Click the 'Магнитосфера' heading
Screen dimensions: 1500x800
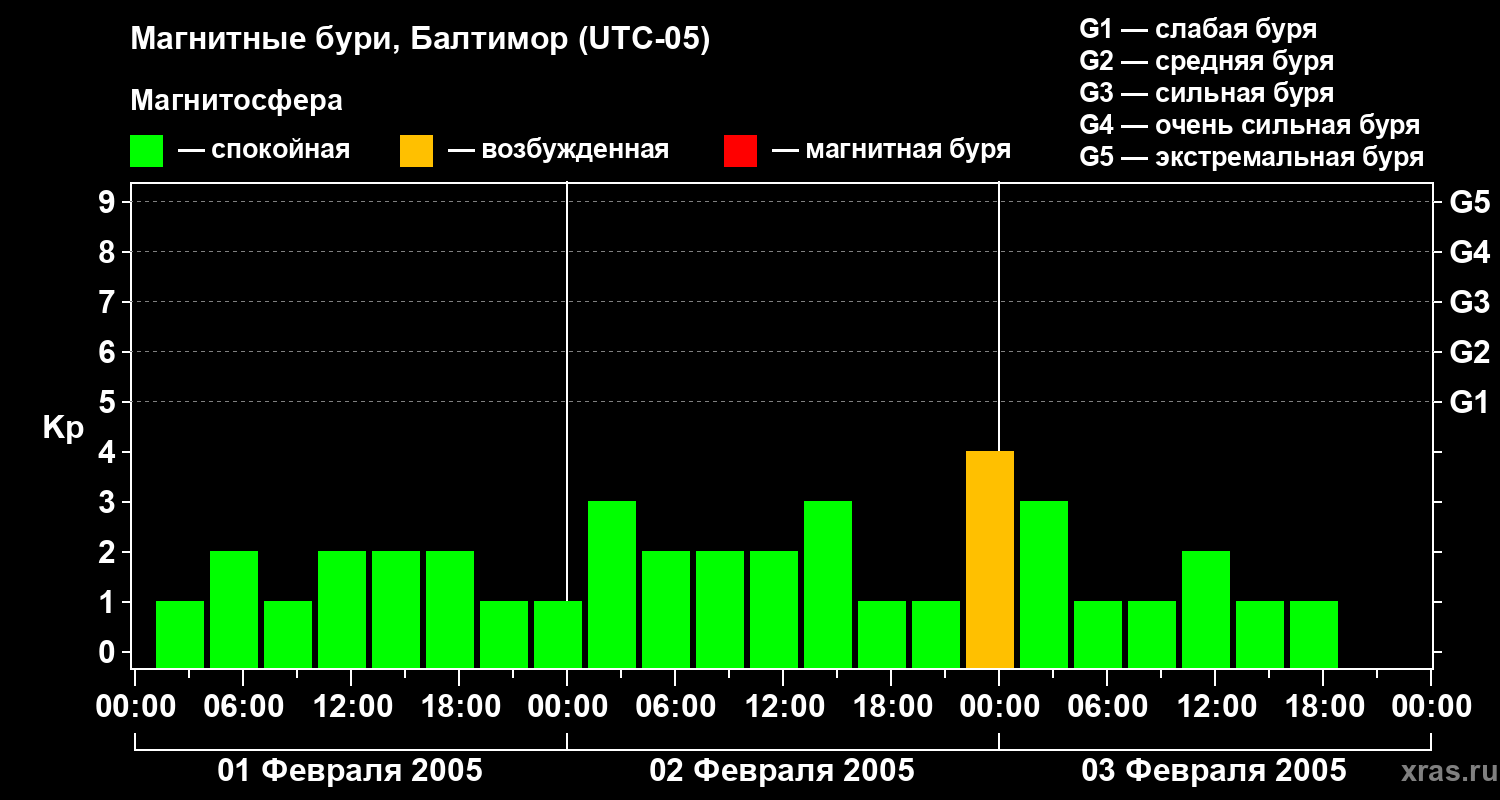pos(236,101)
